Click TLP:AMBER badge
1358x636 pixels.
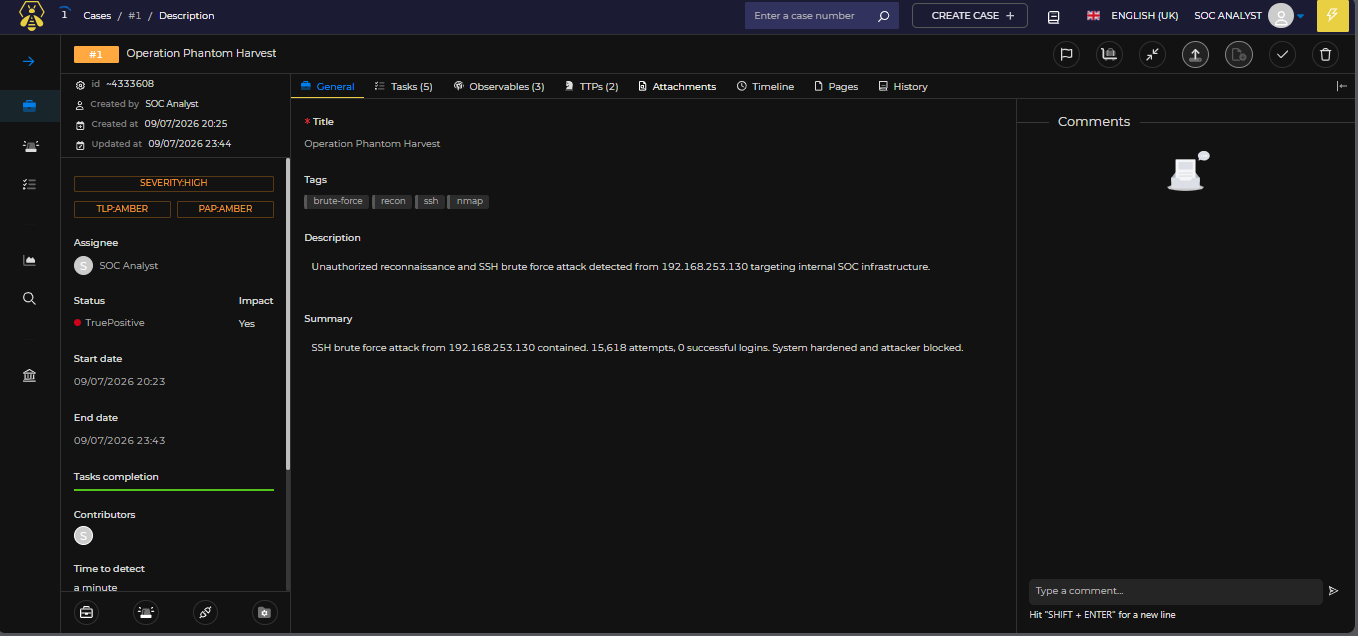122,209
